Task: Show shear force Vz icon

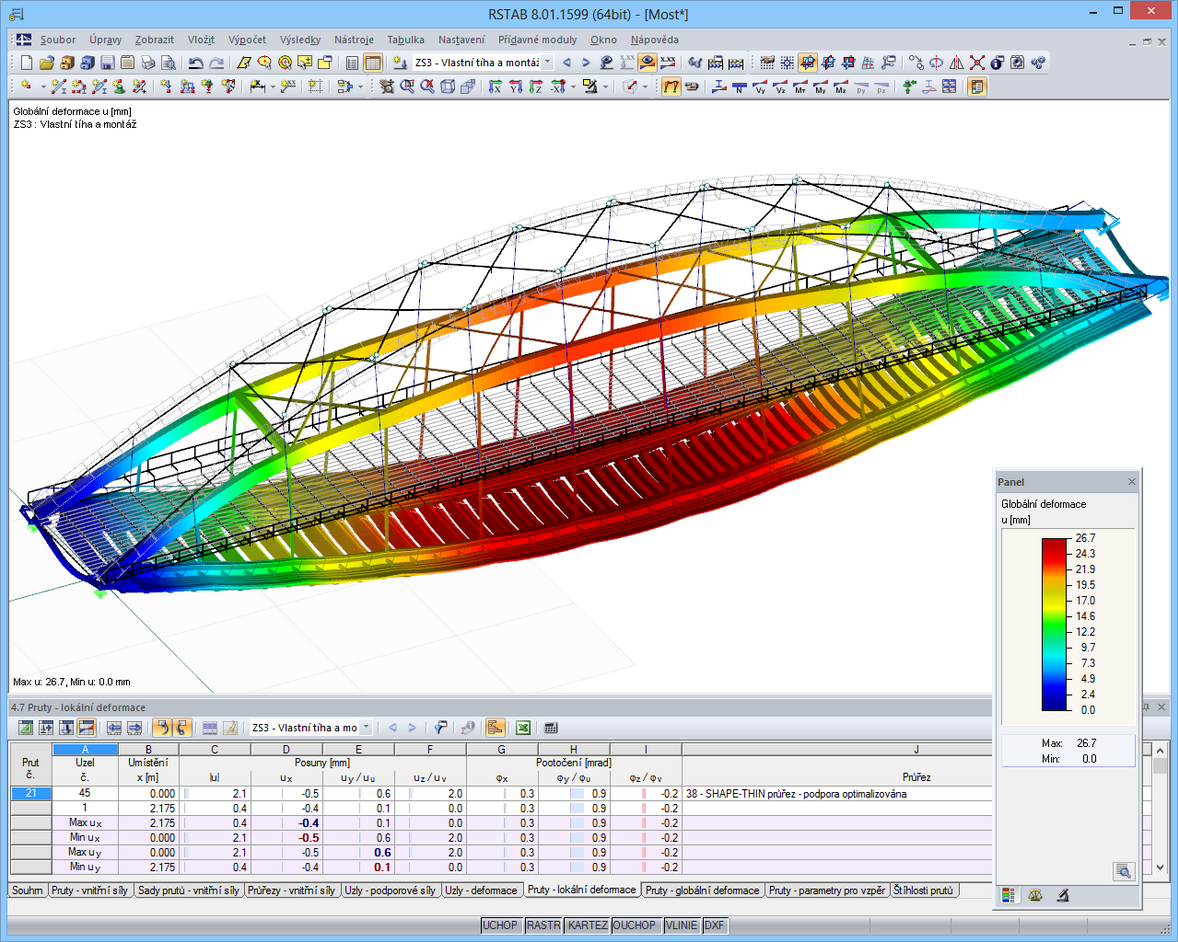Action: point(781,86)
